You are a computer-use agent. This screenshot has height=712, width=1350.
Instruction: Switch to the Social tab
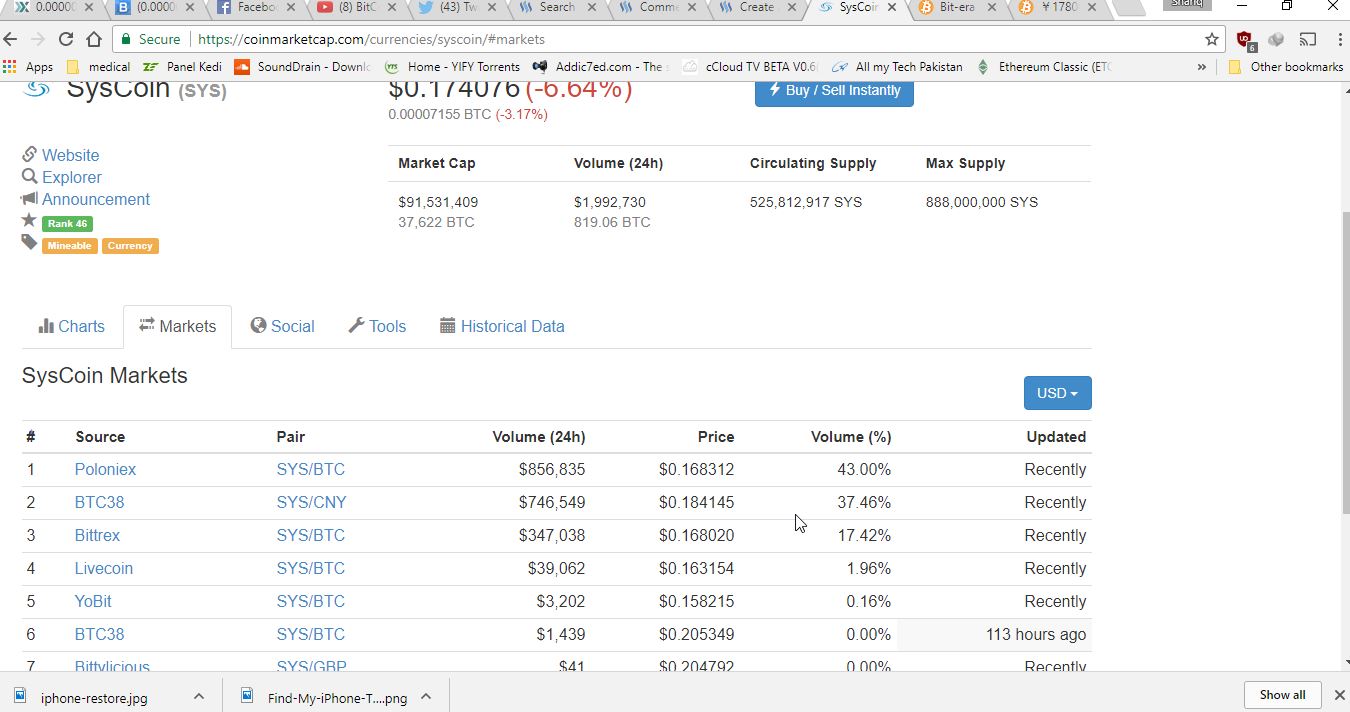click(282, 326)
